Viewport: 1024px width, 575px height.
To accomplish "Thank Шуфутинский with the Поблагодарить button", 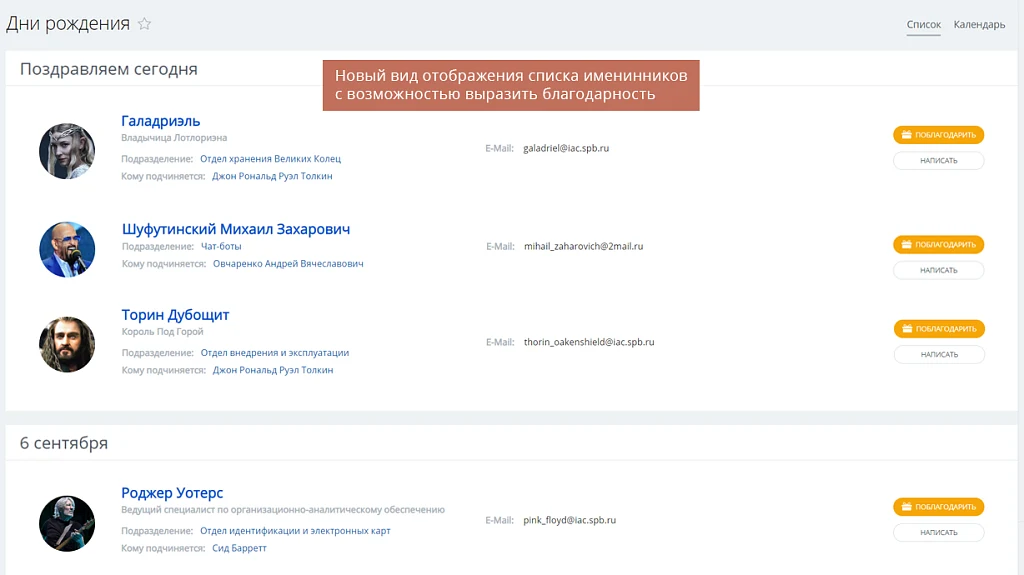I will click(x=938, y=244).
